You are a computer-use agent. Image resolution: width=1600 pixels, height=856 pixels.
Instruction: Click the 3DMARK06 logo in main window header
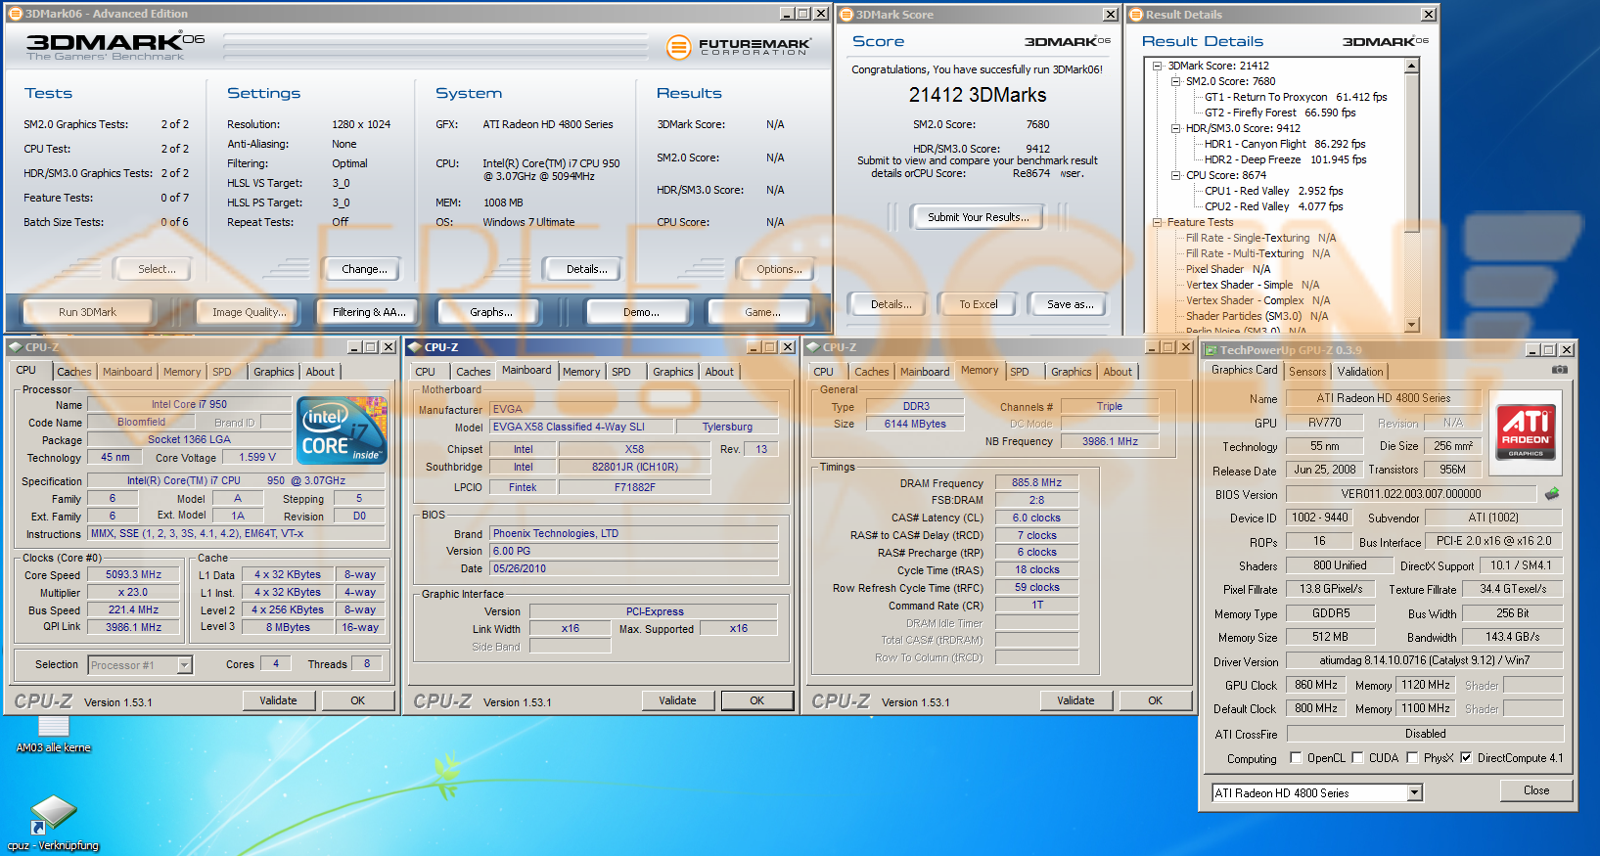pos(115,44)
